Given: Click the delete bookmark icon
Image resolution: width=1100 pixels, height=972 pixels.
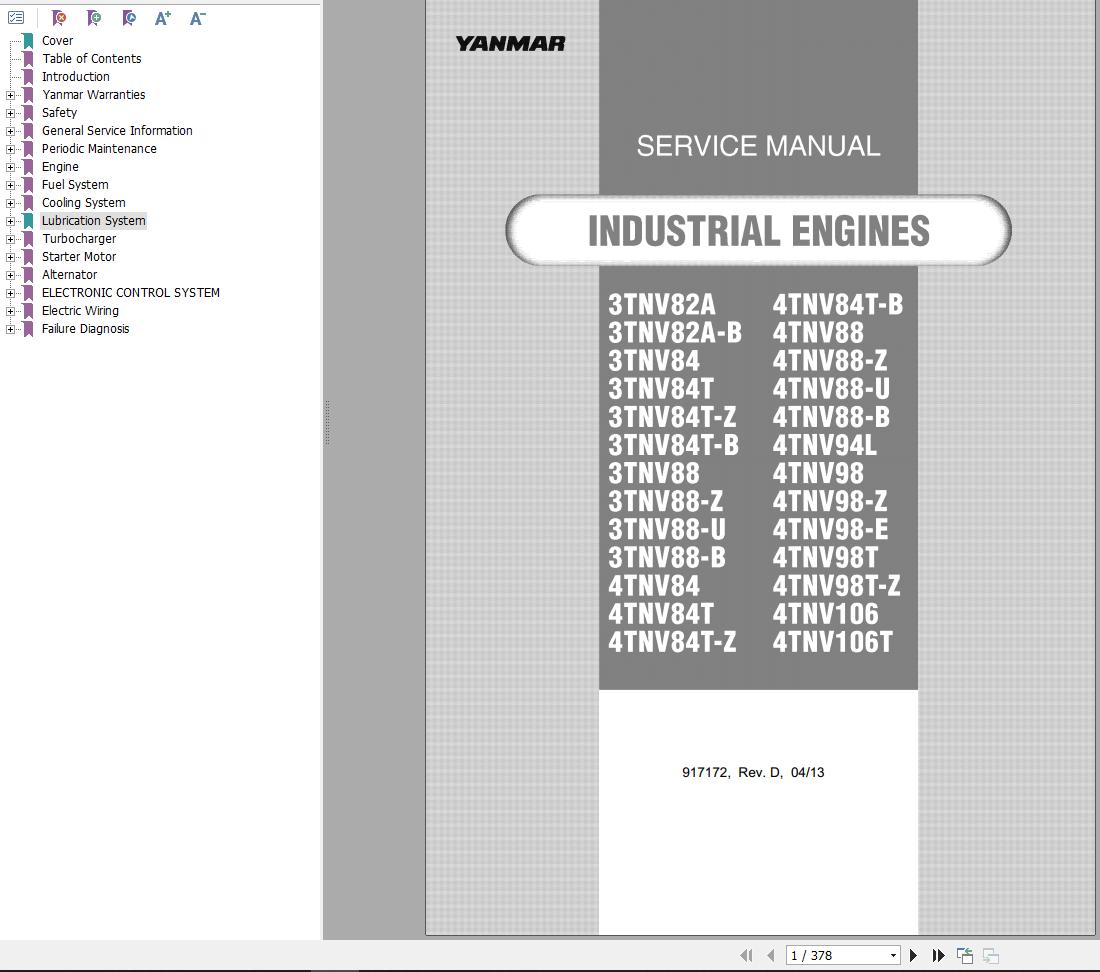Looking at the screenshot, I should tap(59, 18).
